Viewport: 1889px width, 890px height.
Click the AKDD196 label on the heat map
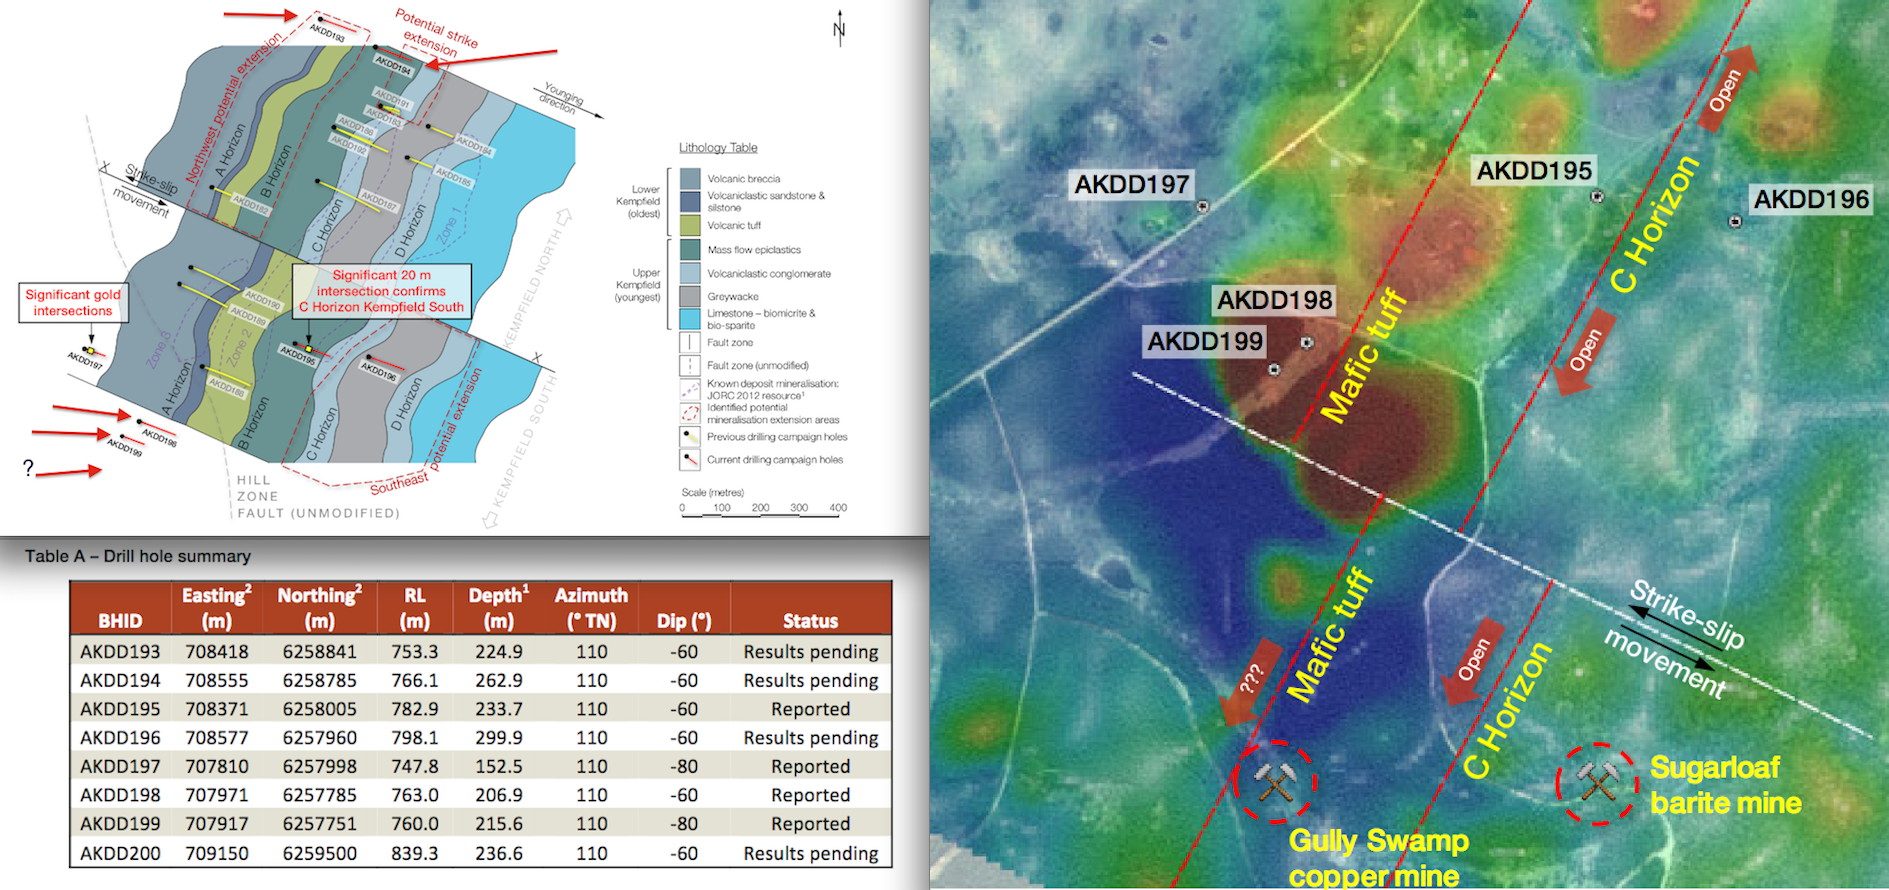1811,200
